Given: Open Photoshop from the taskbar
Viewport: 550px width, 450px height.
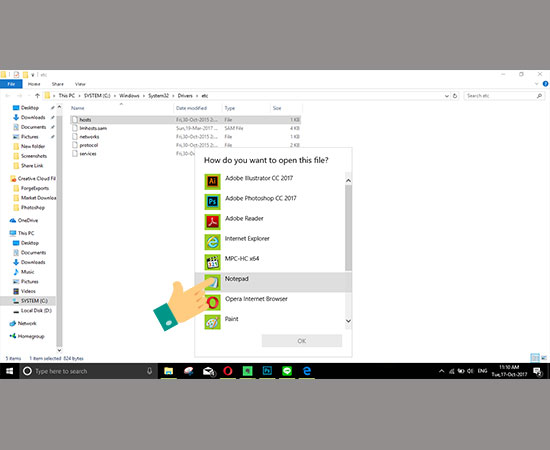Looking at the screenshot, I should [x=267, y=371].
